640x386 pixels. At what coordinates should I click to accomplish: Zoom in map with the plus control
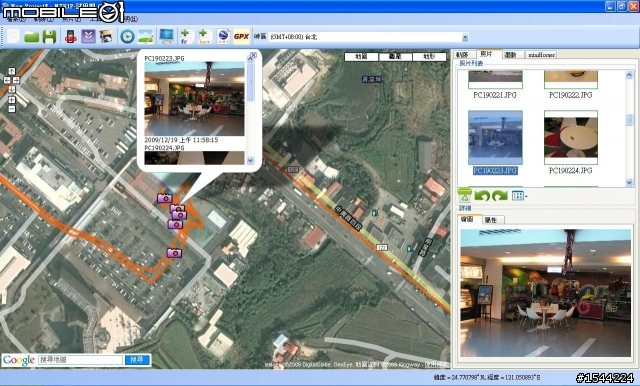pos(11,100)
